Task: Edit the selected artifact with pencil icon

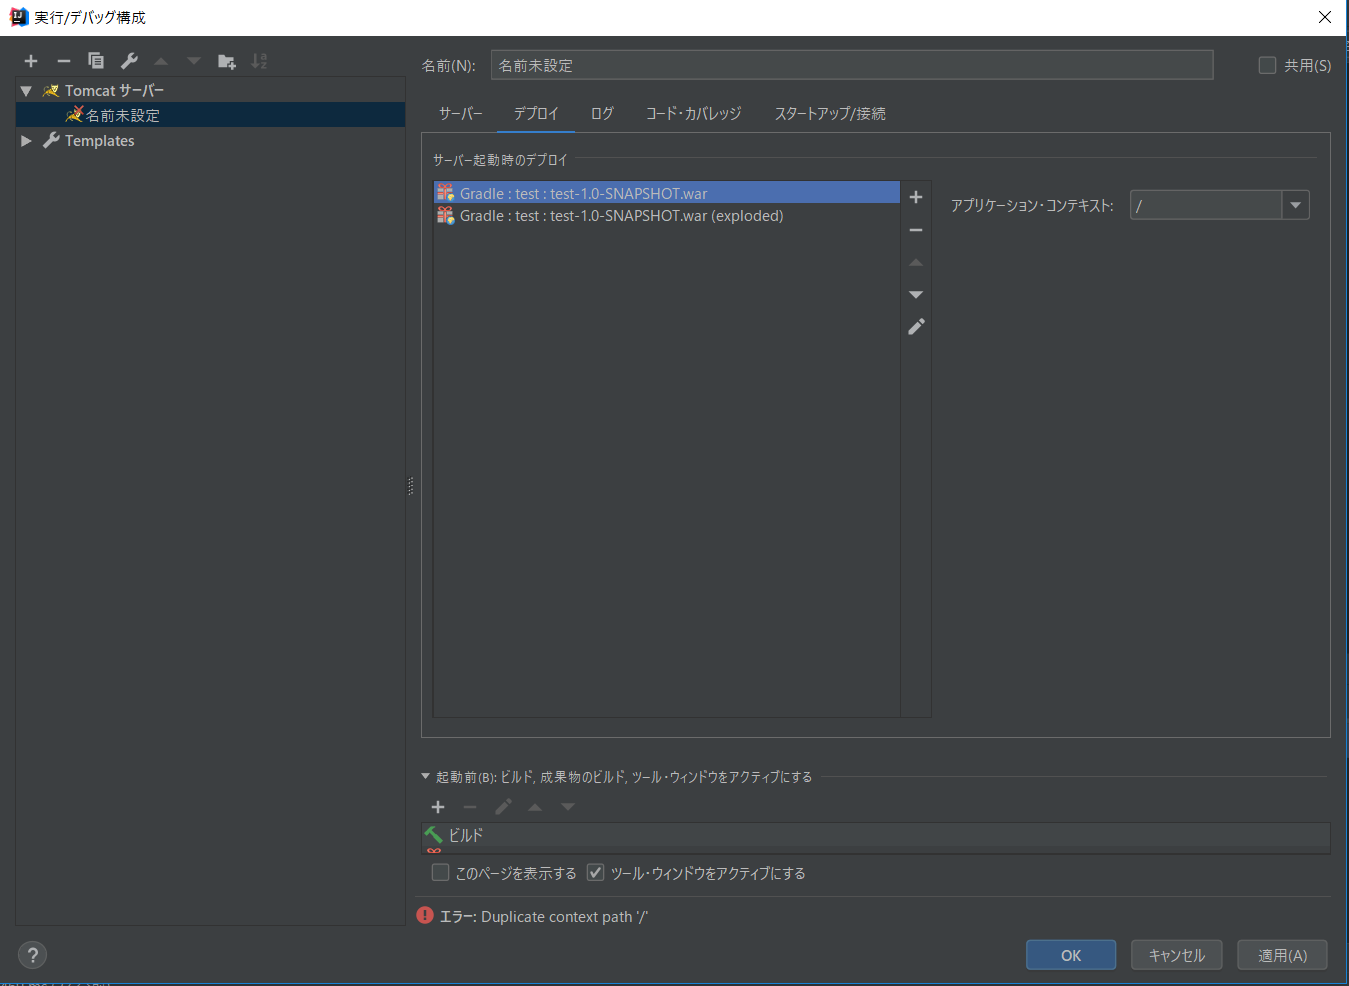Action: point(916,326)
